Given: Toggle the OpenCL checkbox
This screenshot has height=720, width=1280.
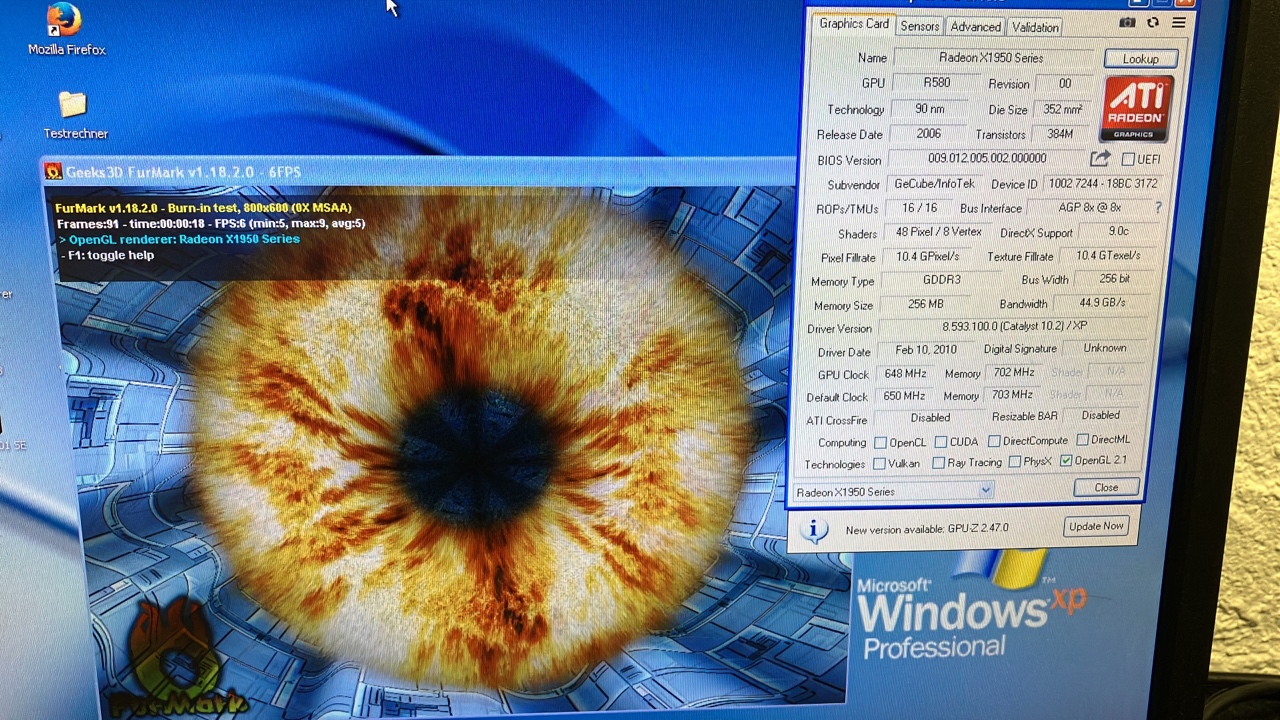Looking at the screenshot, I should coord(880,442).
